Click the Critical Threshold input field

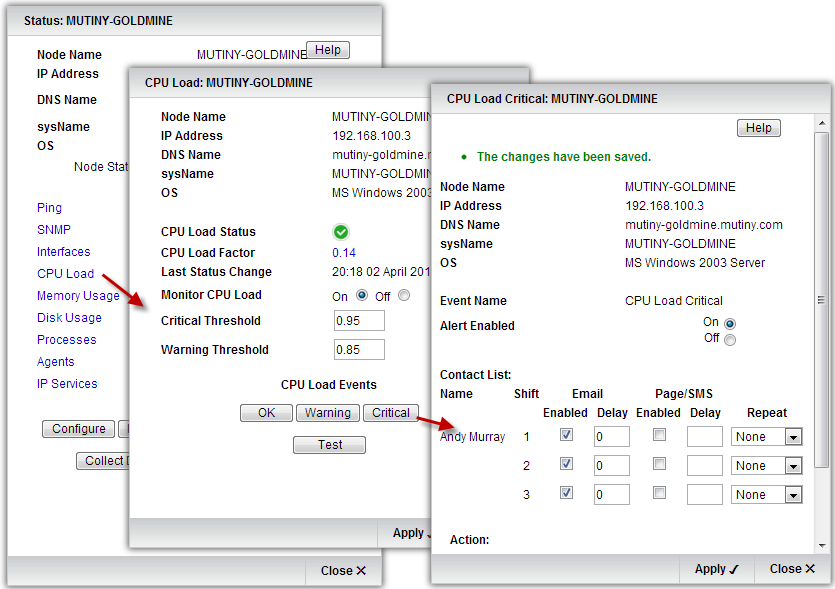[359, 321]
